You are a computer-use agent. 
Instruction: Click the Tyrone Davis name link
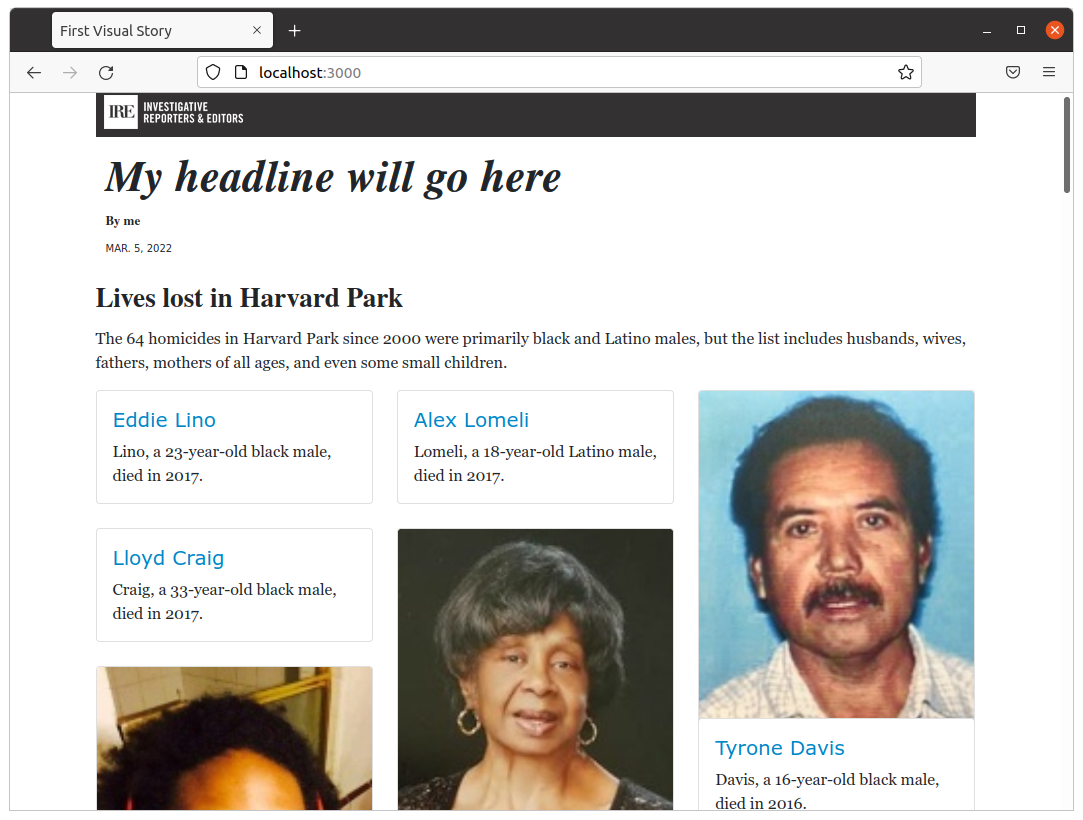coord(780,748)
